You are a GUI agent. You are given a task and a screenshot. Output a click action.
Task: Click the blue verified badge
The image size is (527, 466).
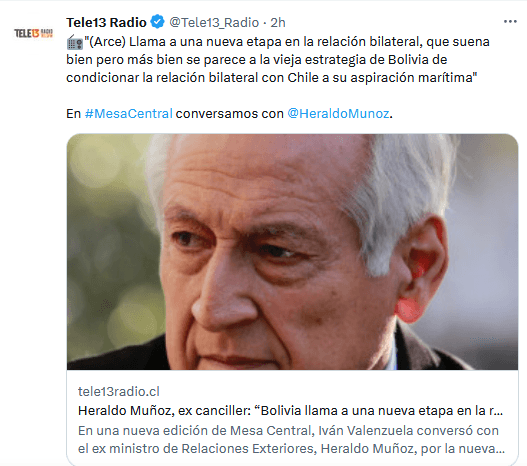[x=157, y=22]
